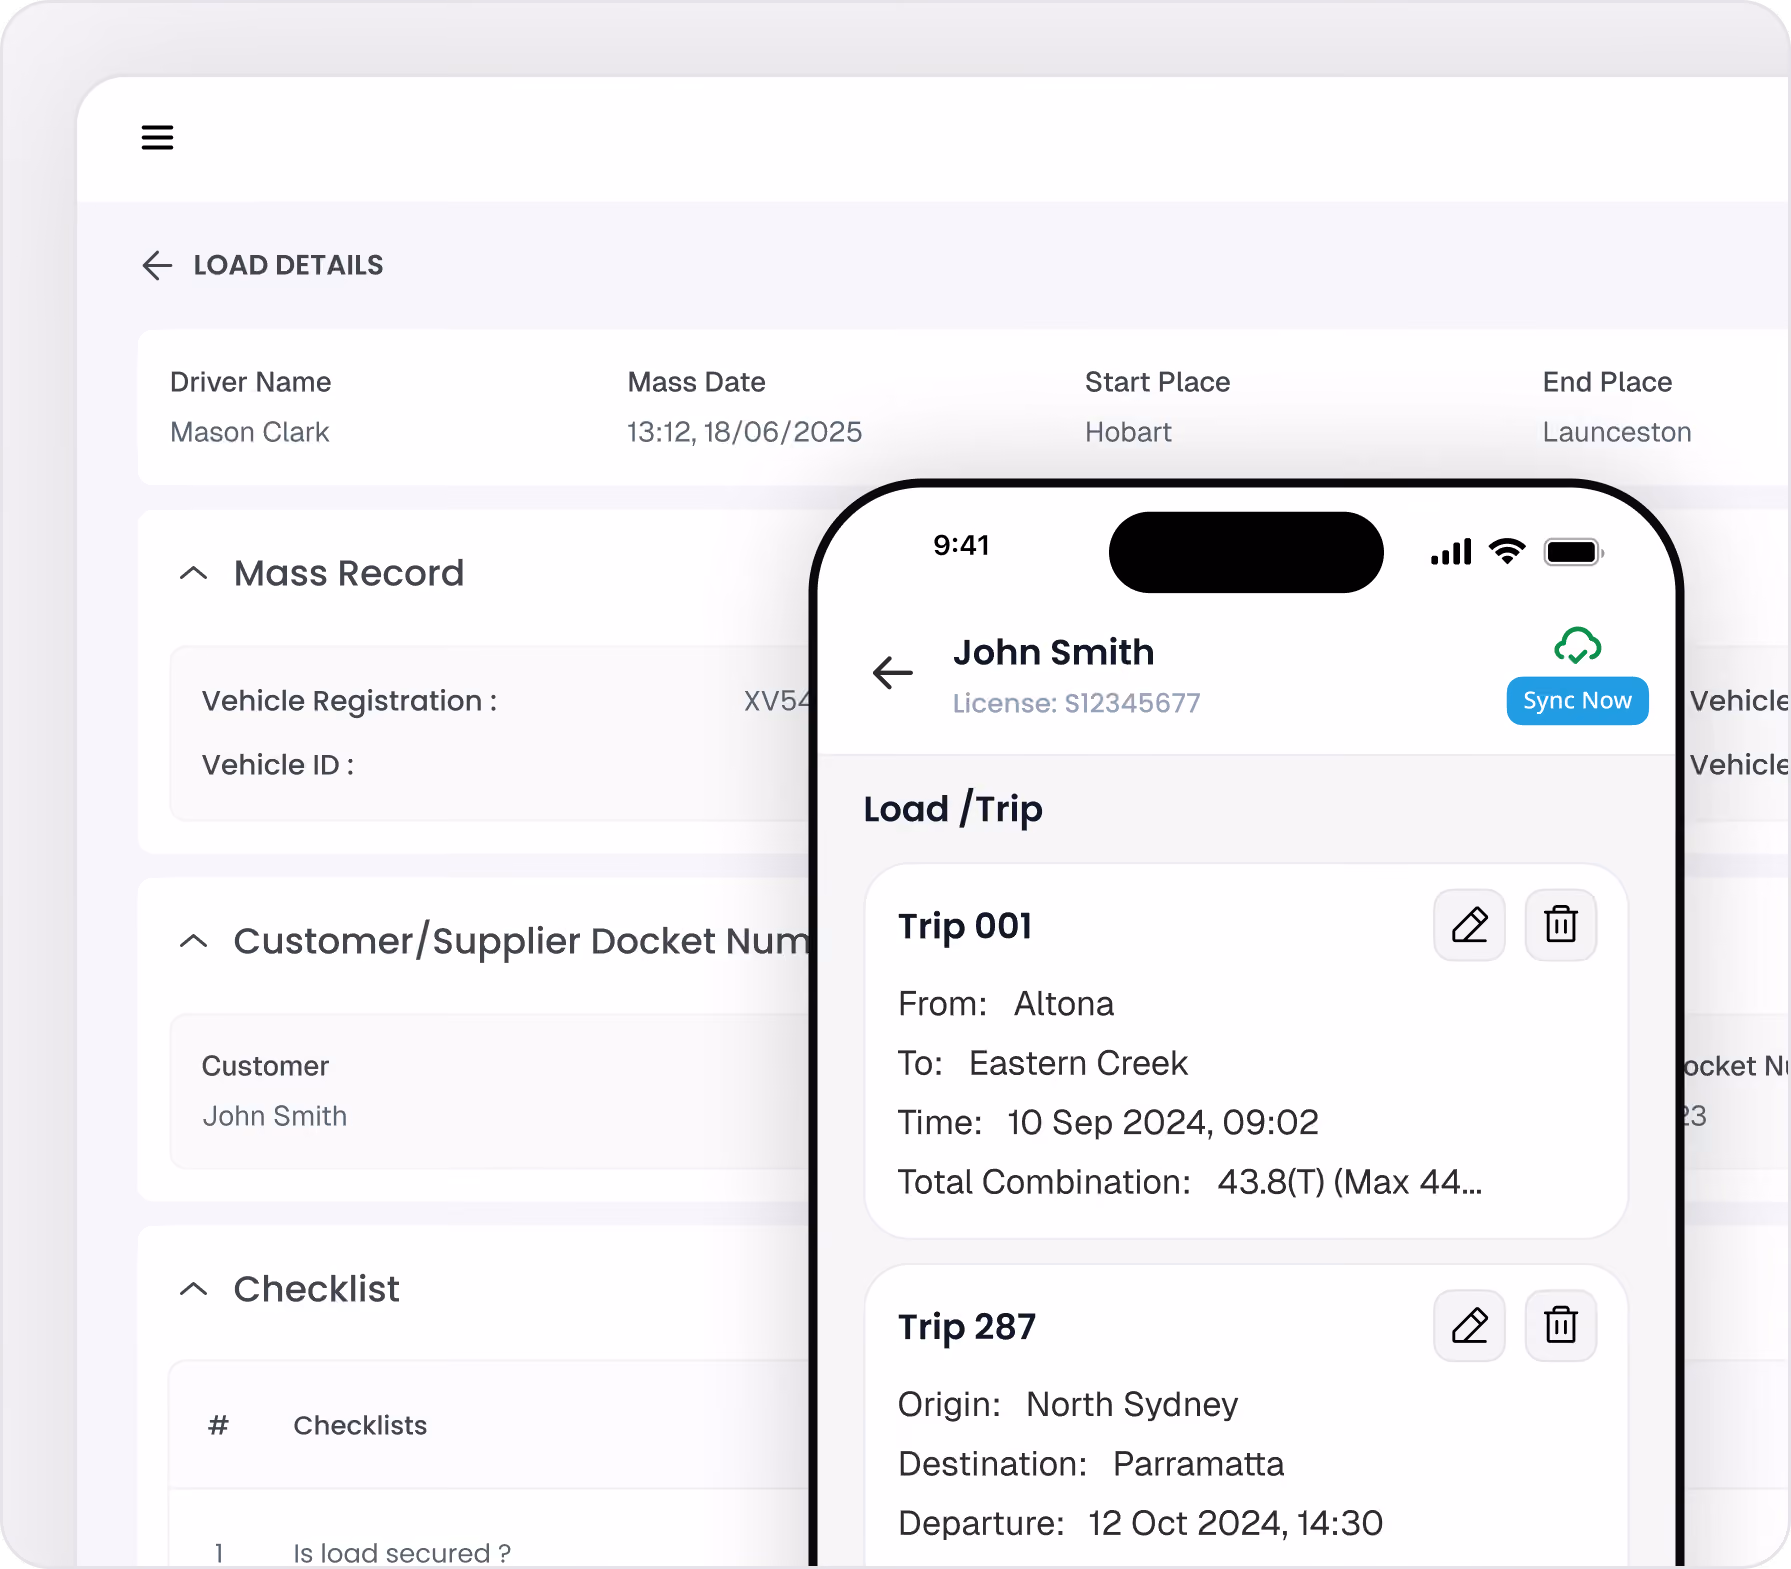Select the Trip 287 card title
Image resolution: width=1791 pixels, height=1569 pixels.
point(966,1327)
